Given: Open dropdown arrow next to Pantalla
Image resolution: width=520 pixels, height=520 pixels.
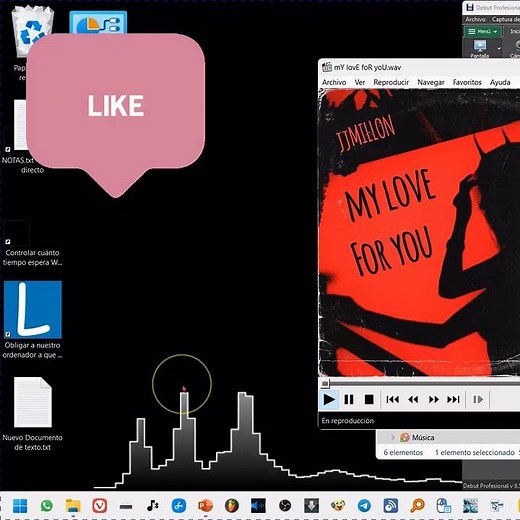Looking at the screenshot, I should click(499, 48).
